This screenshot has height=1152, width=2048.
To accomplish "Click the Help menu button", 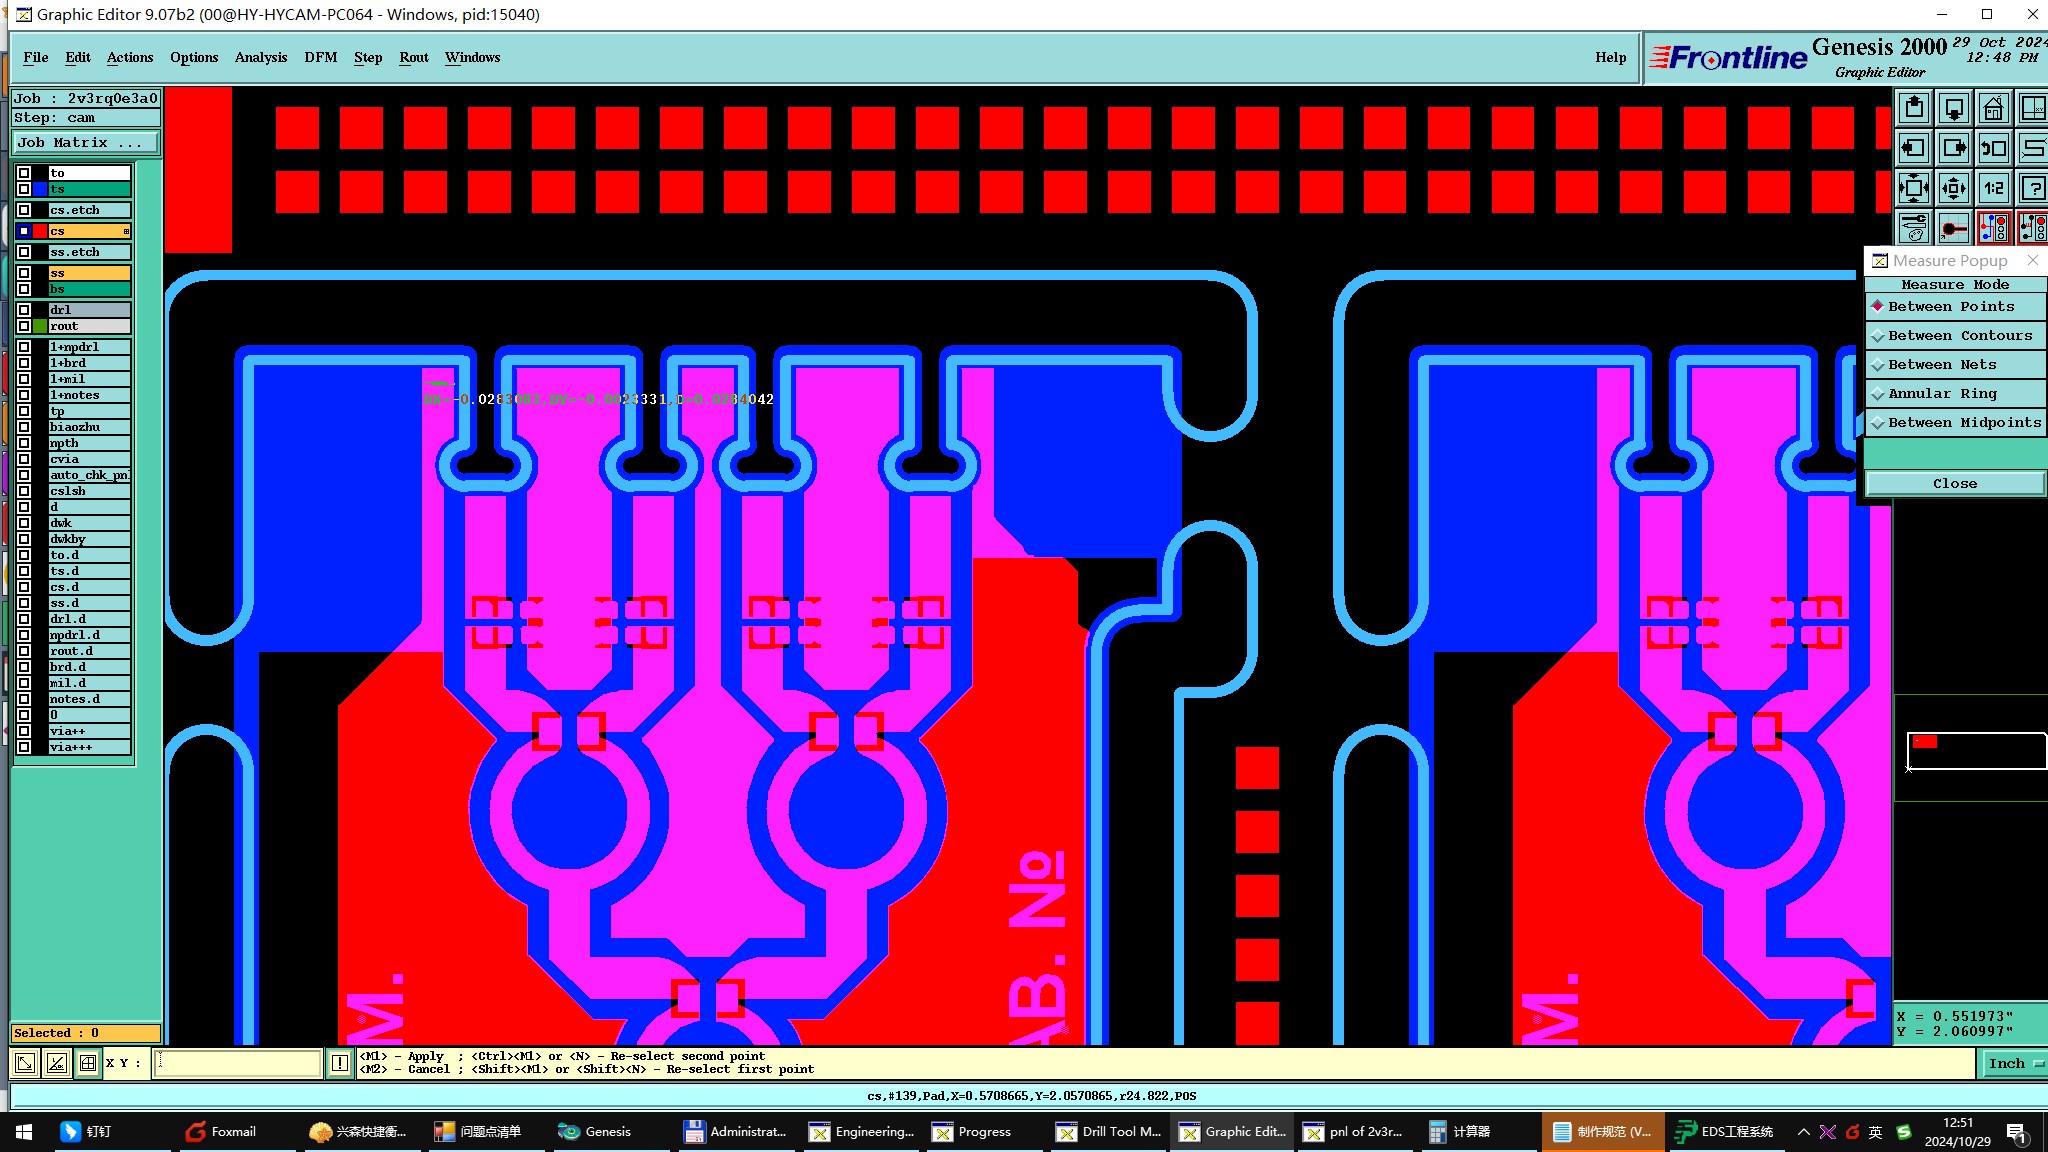I will 1610,57.
